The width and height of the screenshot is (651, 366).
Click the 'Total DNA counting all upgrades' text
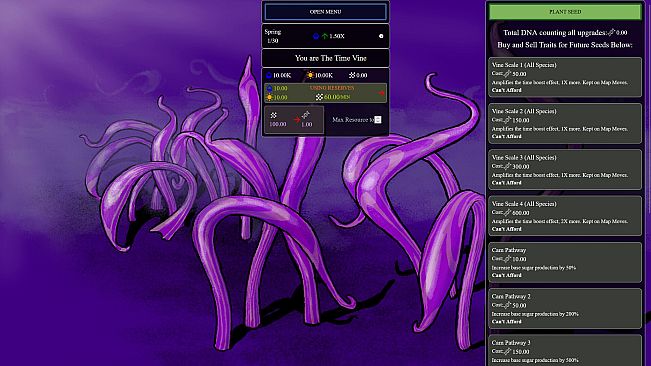(555, 32)
